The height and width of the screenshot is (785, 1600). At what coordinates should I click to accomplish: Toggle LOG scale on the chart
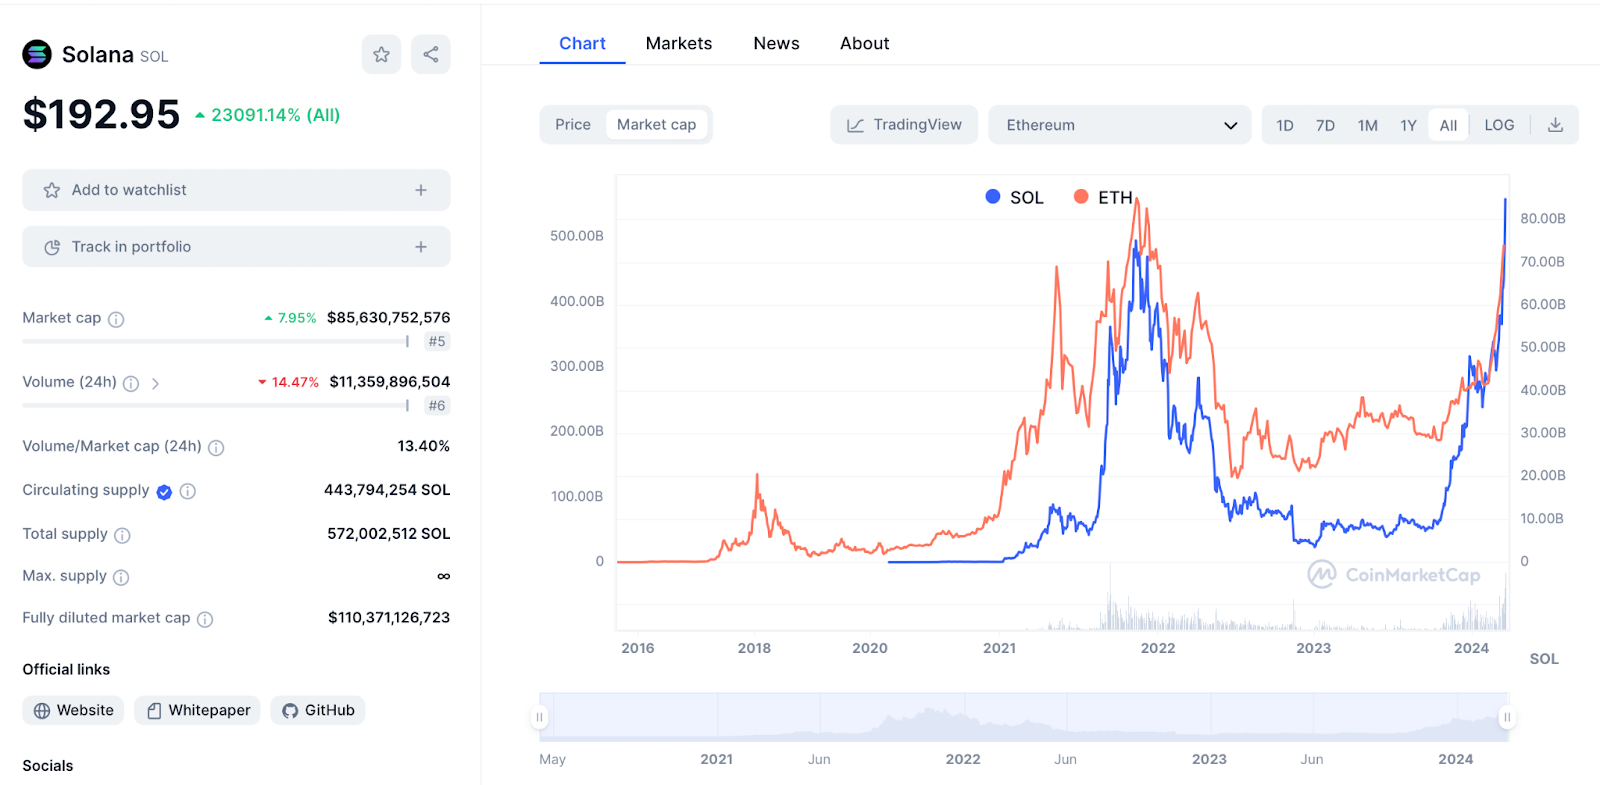1499,125
